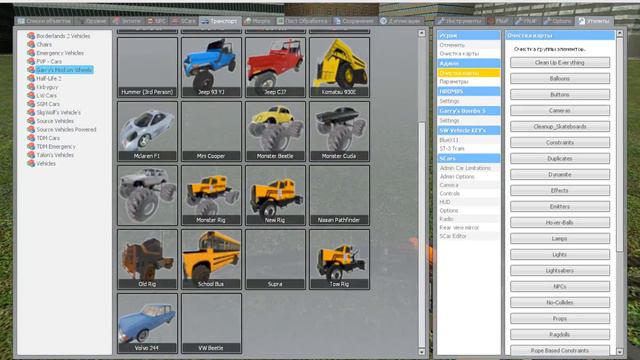Spawn the Mini Cooper vehicle
The height and width of the screenshot is (360, 640).
(211, 131)
